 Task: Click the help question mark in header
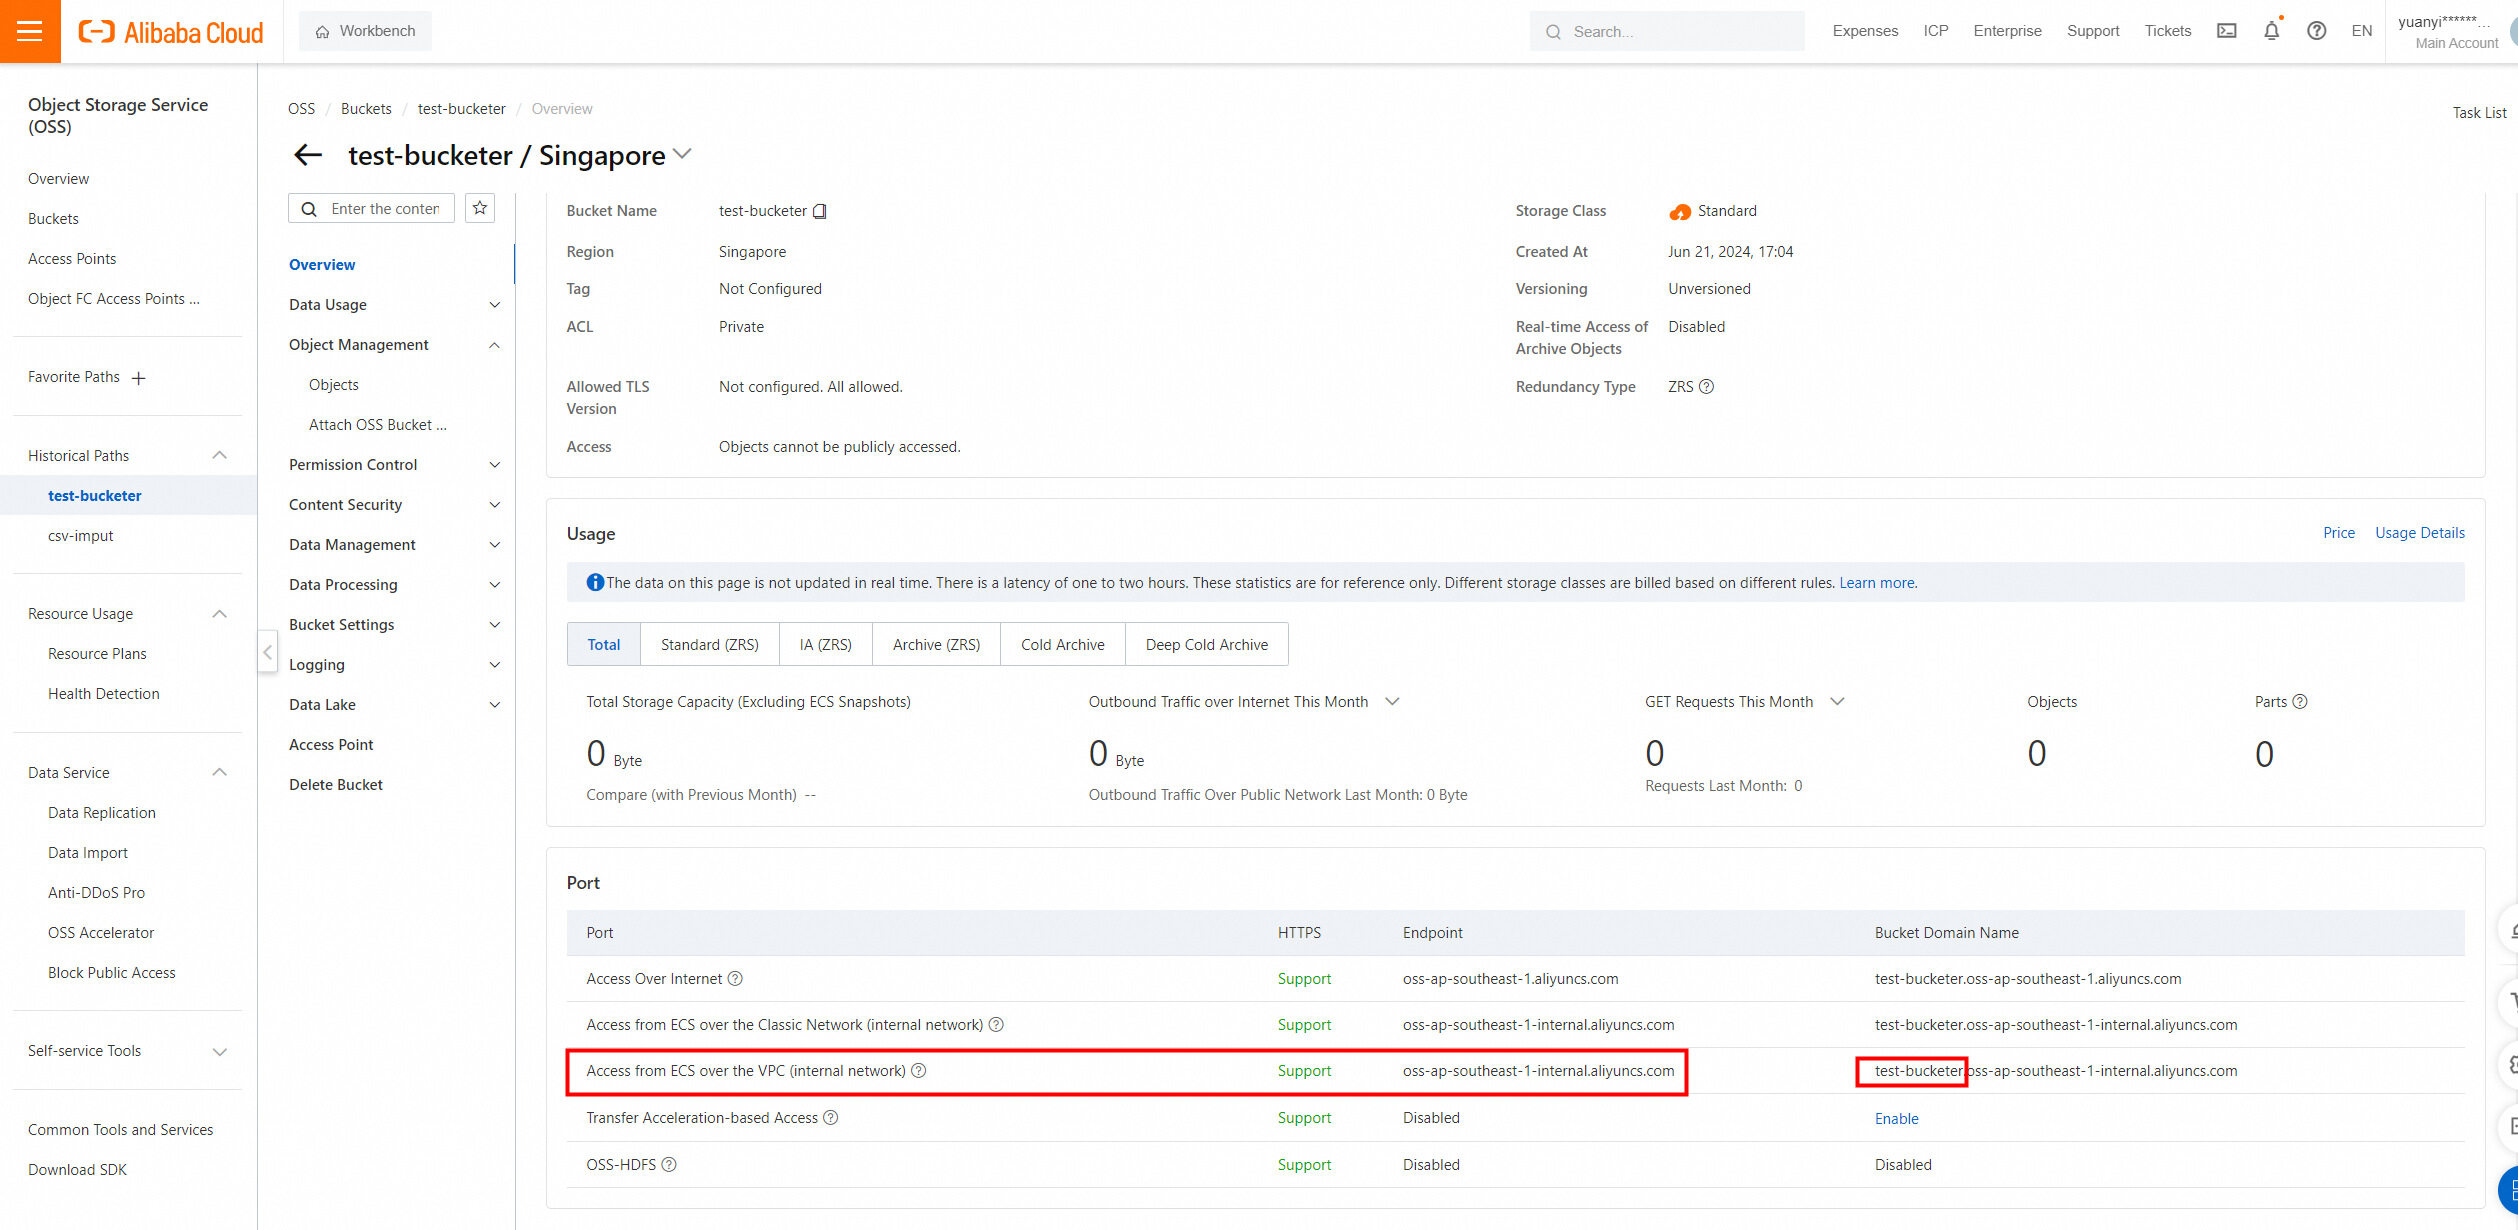[x=2316, y=31]
